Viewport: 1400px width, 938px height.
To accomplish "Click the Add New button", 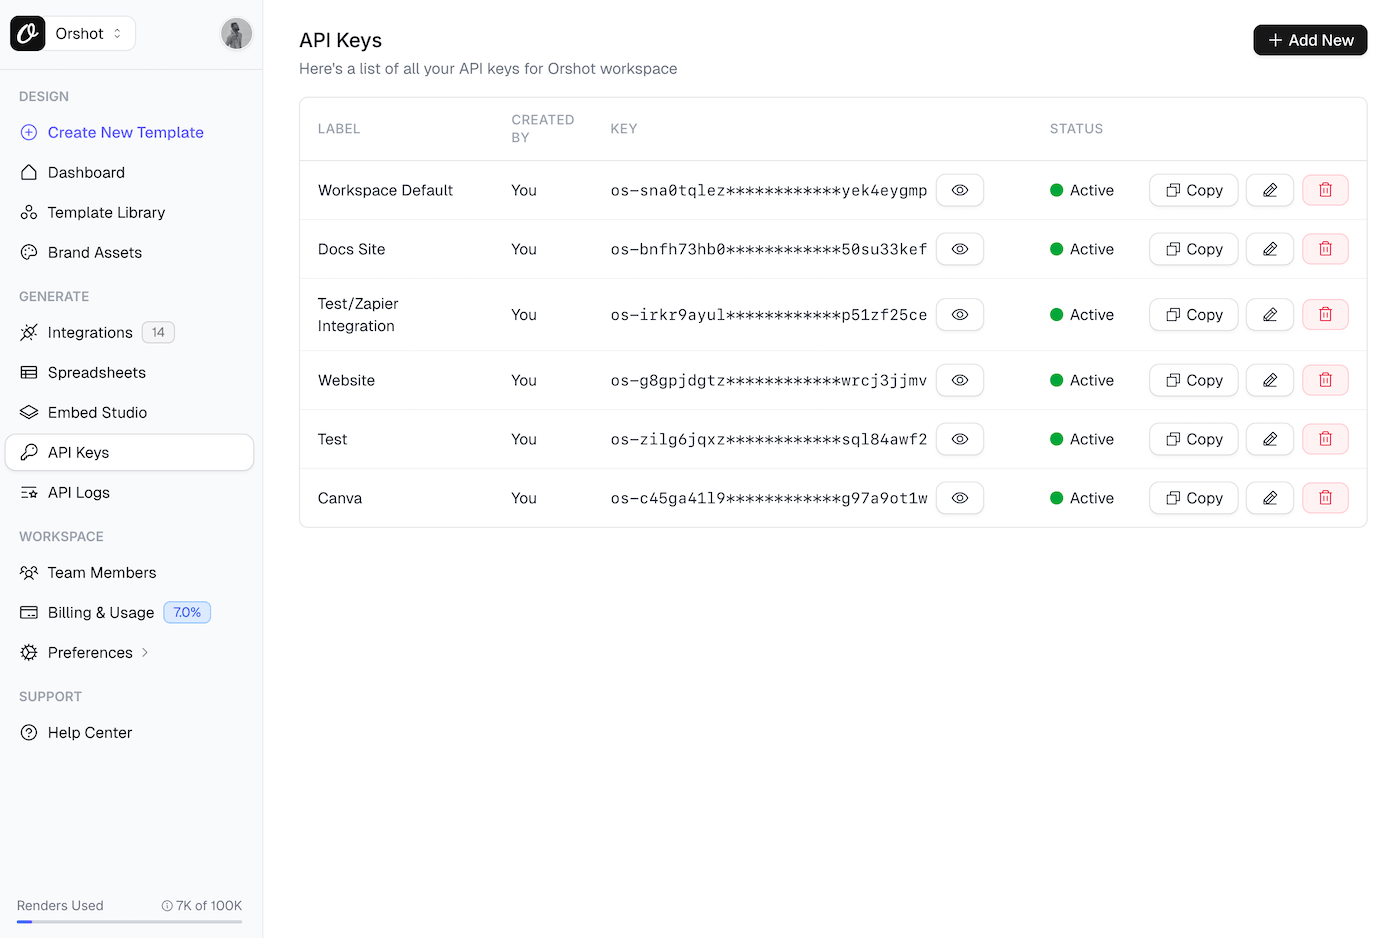I will coord(1310,40).
